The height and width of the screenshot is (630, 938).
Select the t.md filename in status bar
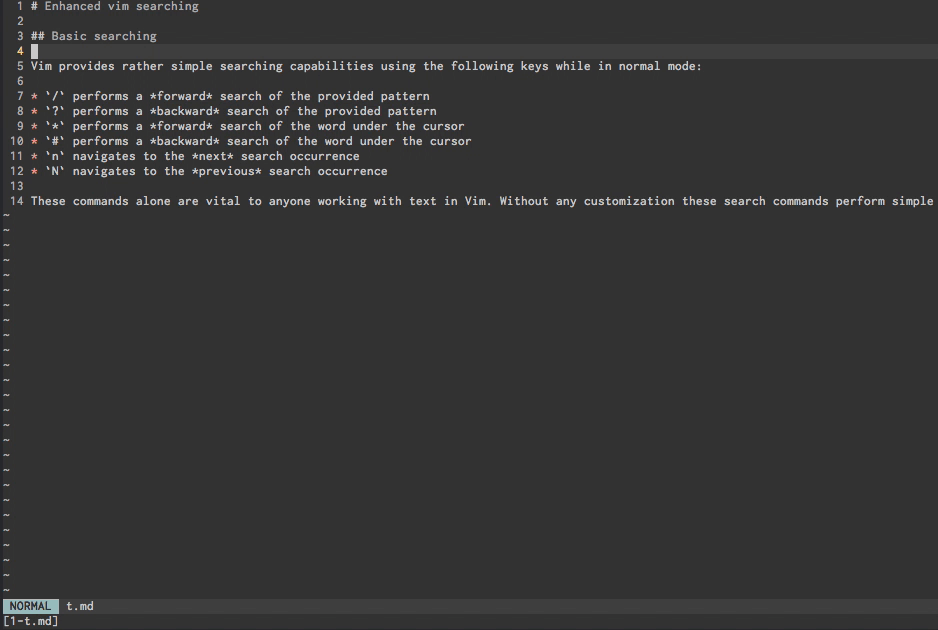click(x=80, y=606)
